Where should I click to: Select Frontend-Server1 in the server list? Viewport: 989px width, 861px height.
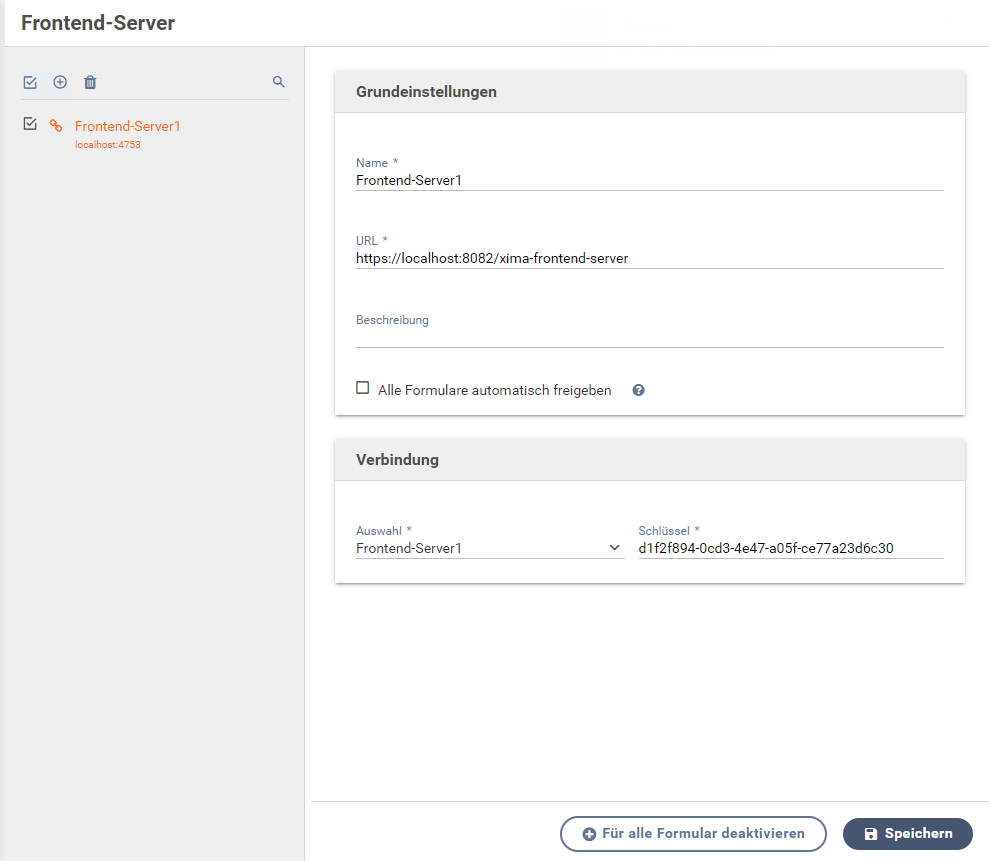[127, 126]
